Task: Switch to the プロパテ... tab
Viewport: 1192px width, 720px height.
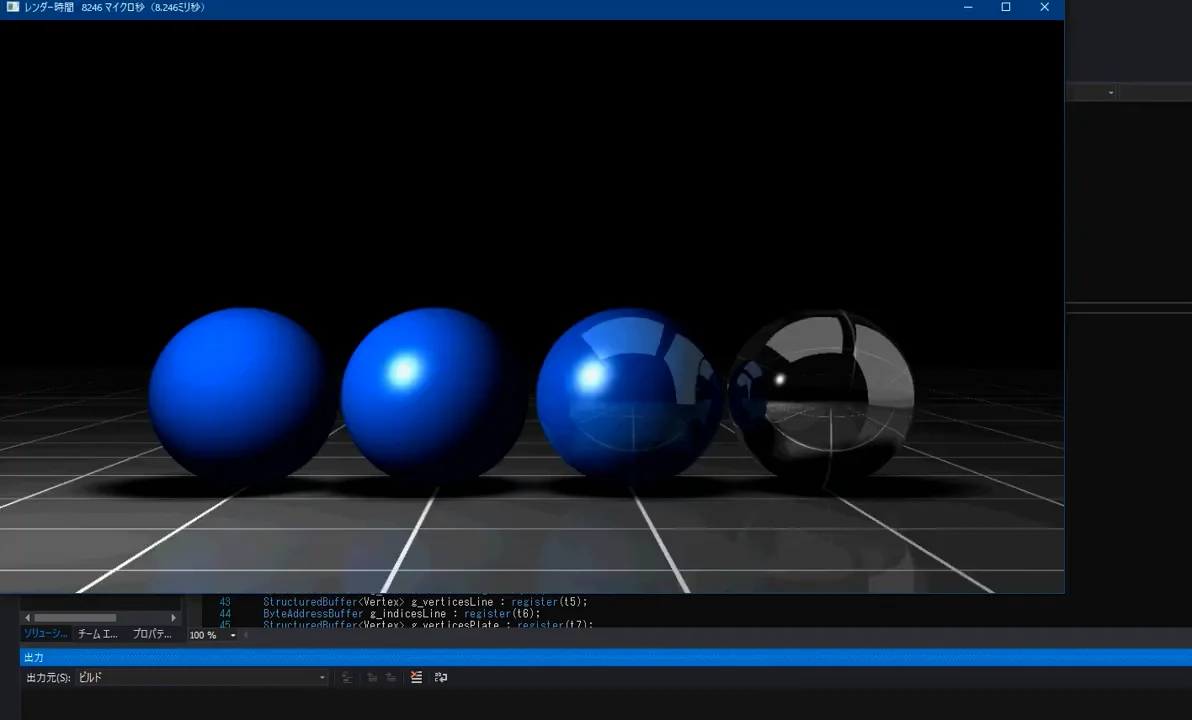Action: coord(152,633)
